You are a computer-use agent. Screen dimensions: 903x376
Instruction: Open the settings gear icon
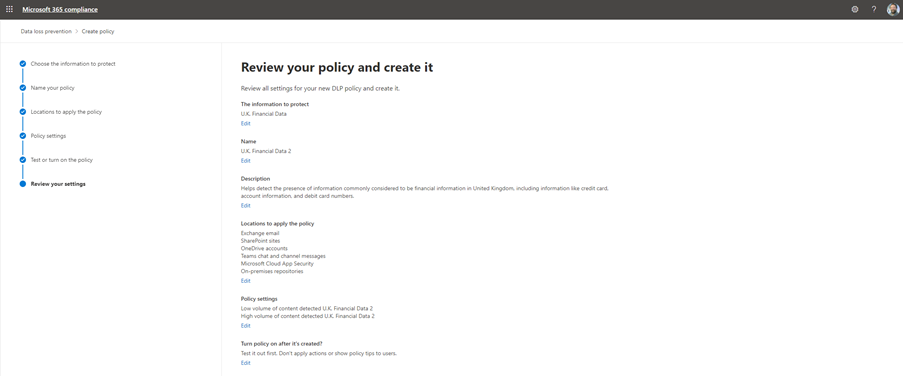tap(855, 9)
